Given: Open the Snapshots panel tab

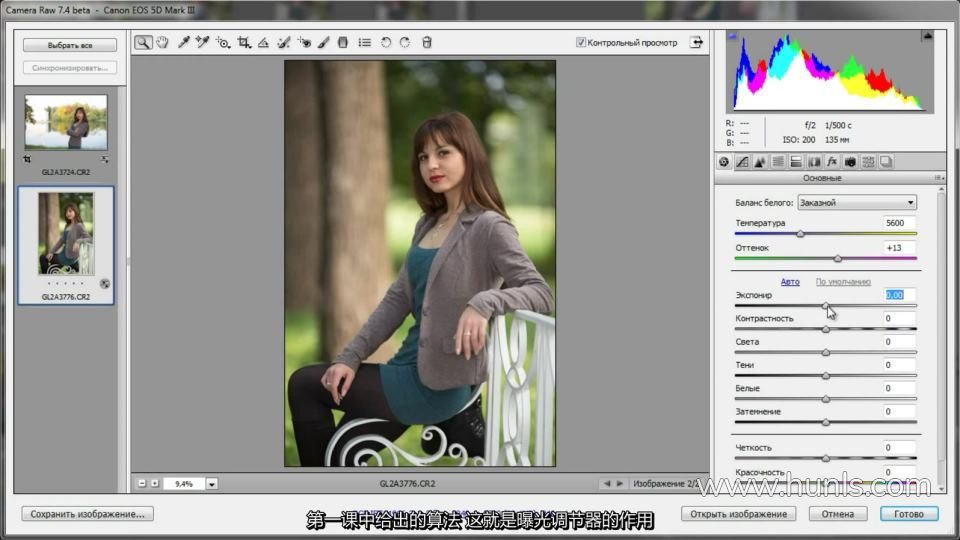Looking at the screenshot, I should (886, 162).
